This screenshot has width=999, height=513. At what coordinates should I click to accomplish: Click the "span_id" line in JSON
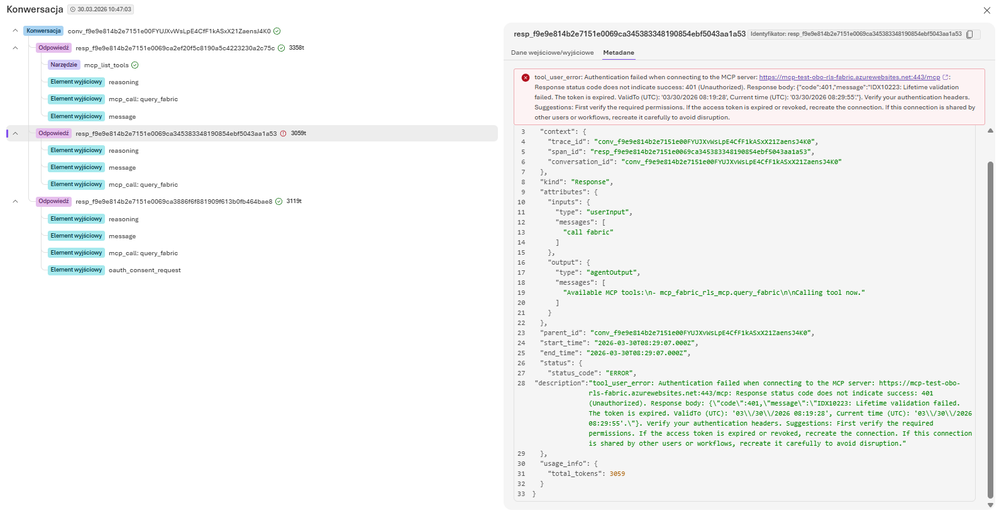(680, 152)
